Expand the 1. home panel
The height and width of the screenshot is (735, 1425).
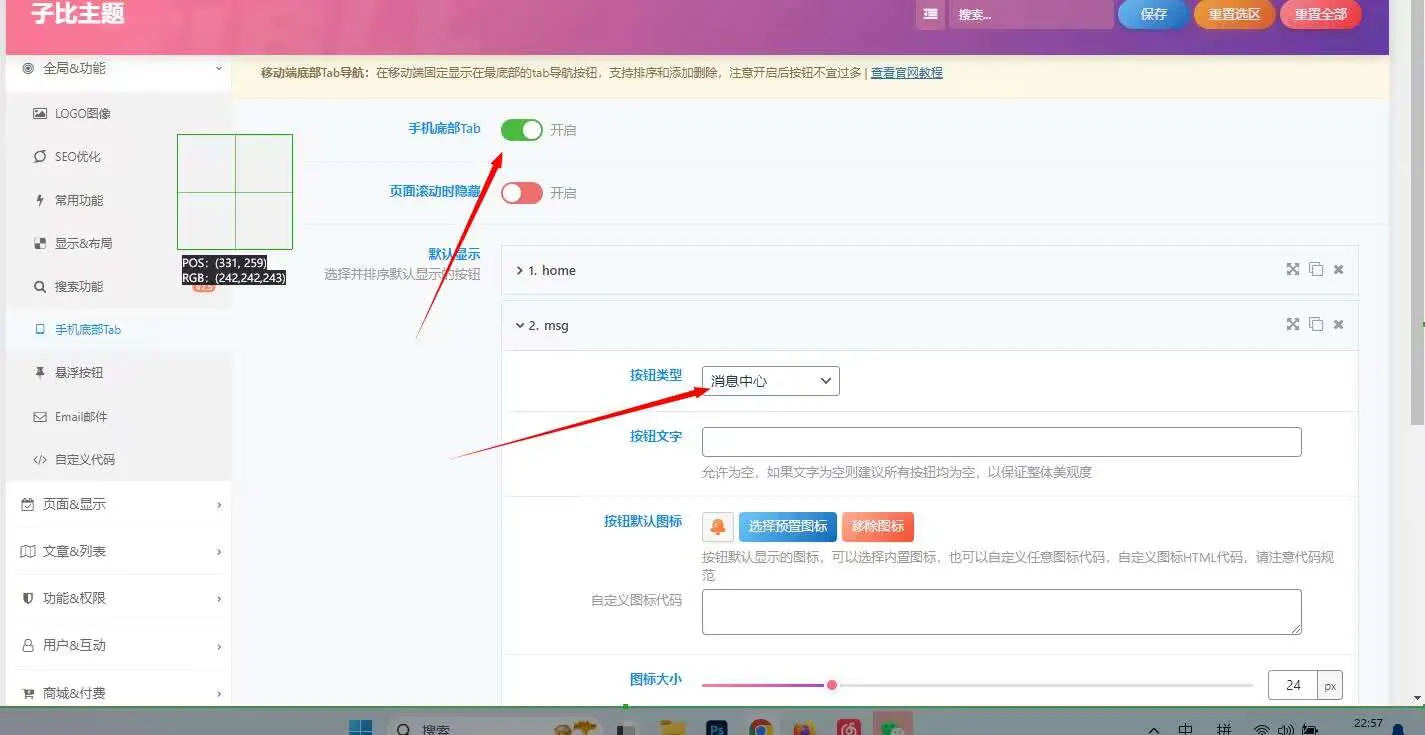click(x=930, y=270)
